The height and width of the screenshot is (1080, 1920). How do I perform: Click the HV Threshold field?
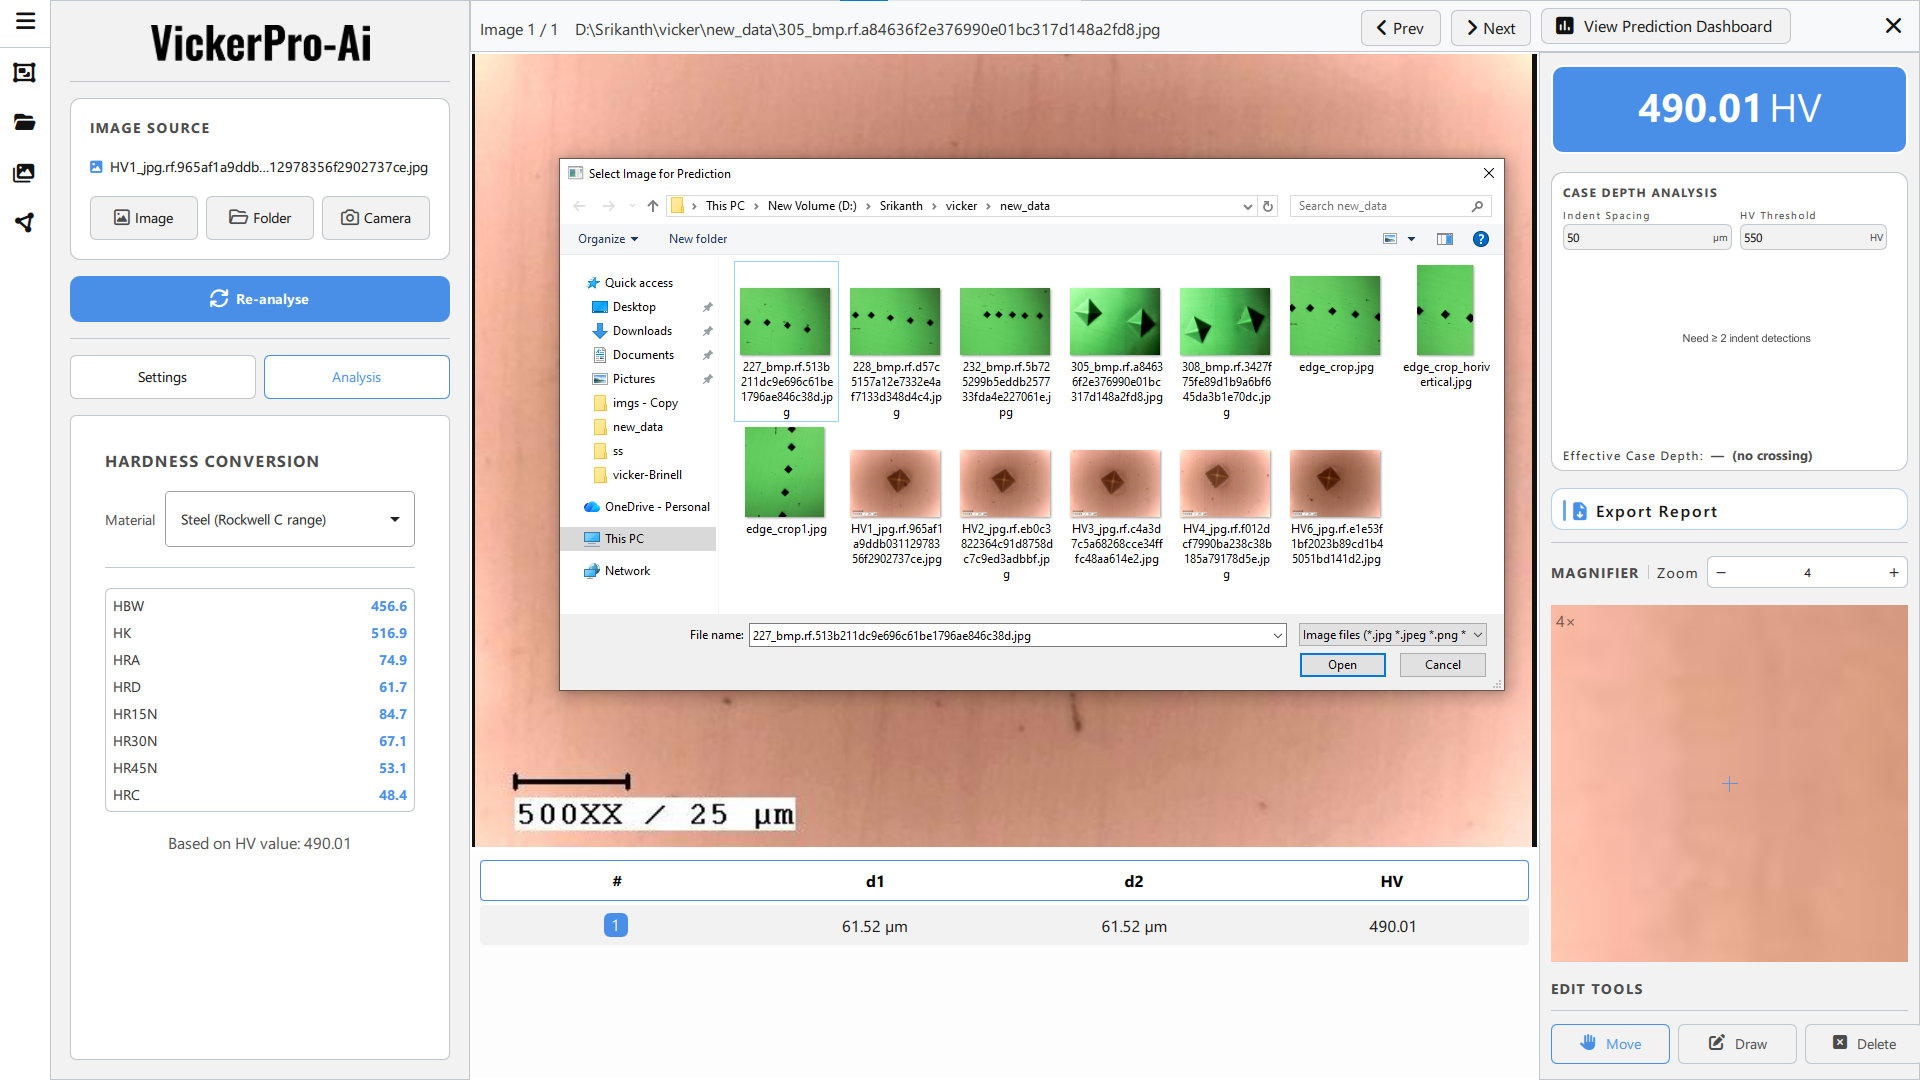pos(1813,238)
